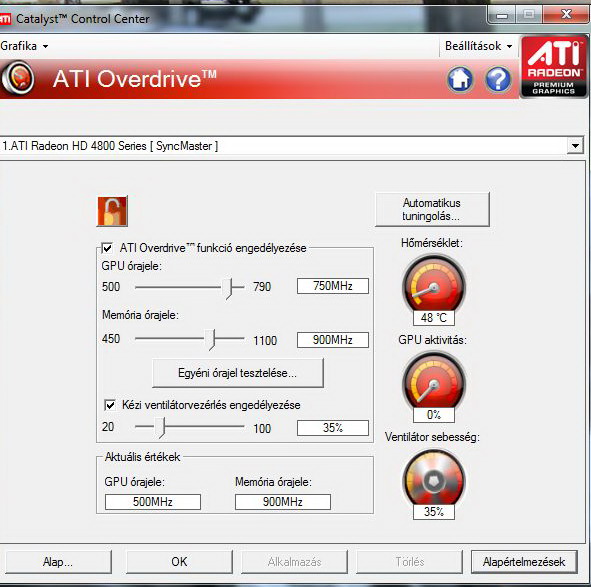Click the current memory clock 900MHz field
591x587 pixels.
(x=283, y=502)
